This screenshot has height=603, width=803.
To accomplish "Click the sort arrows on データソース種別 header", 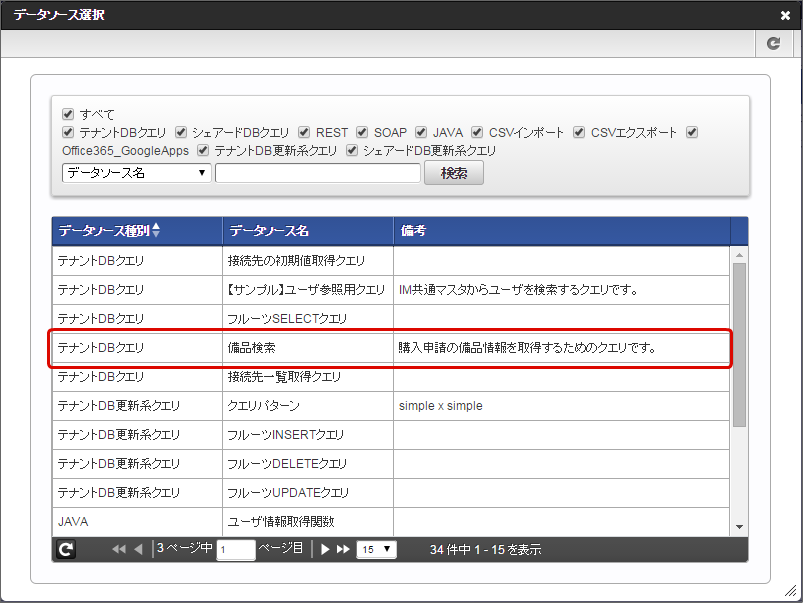I will (155, 231).
